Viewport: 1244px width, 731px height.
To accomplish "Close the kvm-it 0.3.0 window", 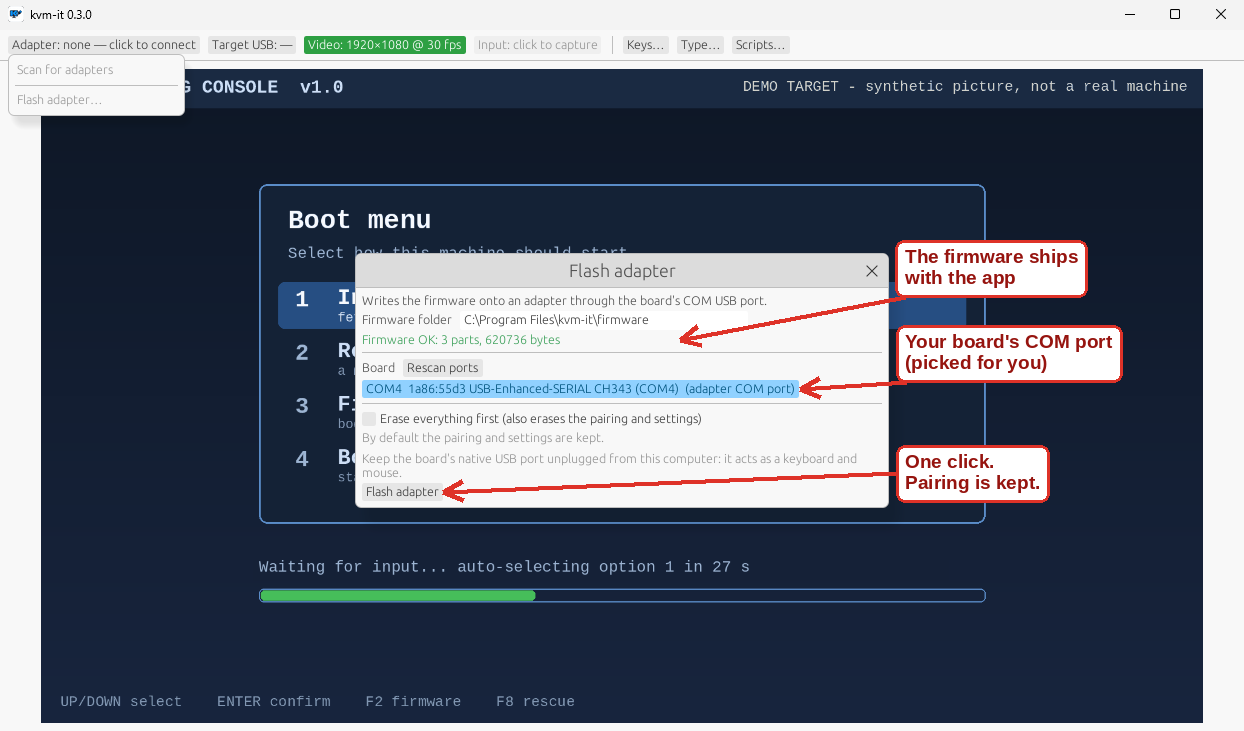I will click(x=1220, y=14).
